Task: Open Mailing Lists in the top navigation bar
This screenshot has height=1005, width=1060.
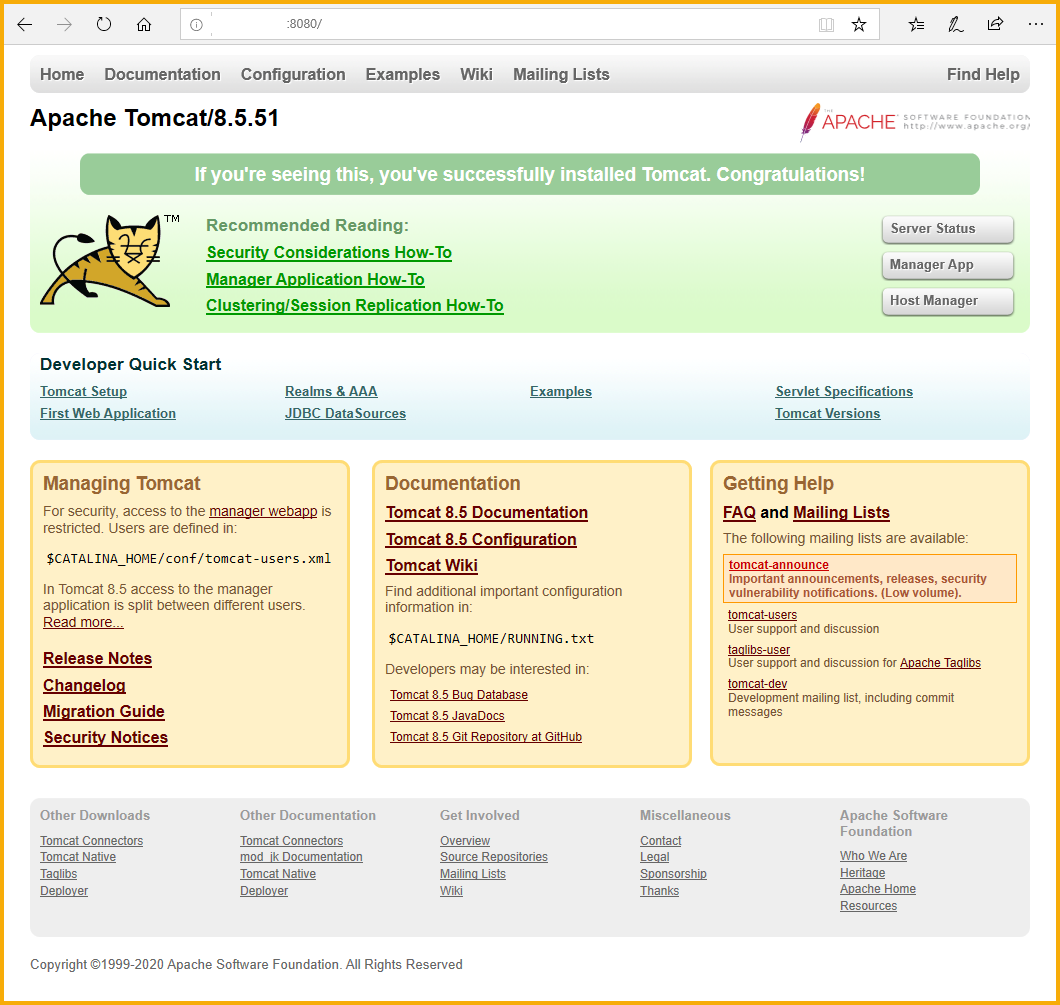Action: click(561, 74)
